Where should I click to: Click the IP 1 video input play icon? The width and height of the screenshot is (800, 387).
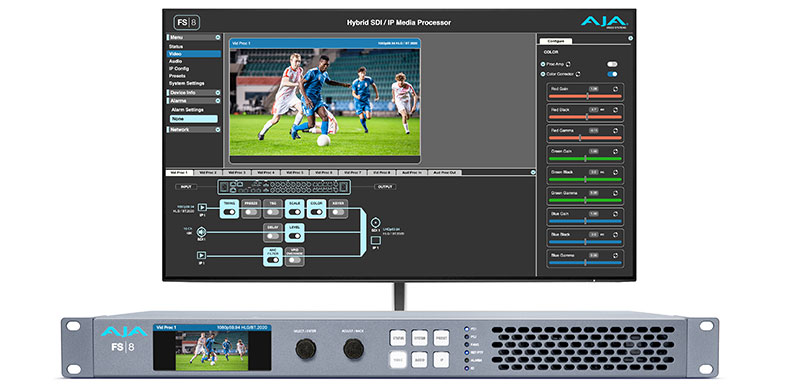tap(203, 207)
